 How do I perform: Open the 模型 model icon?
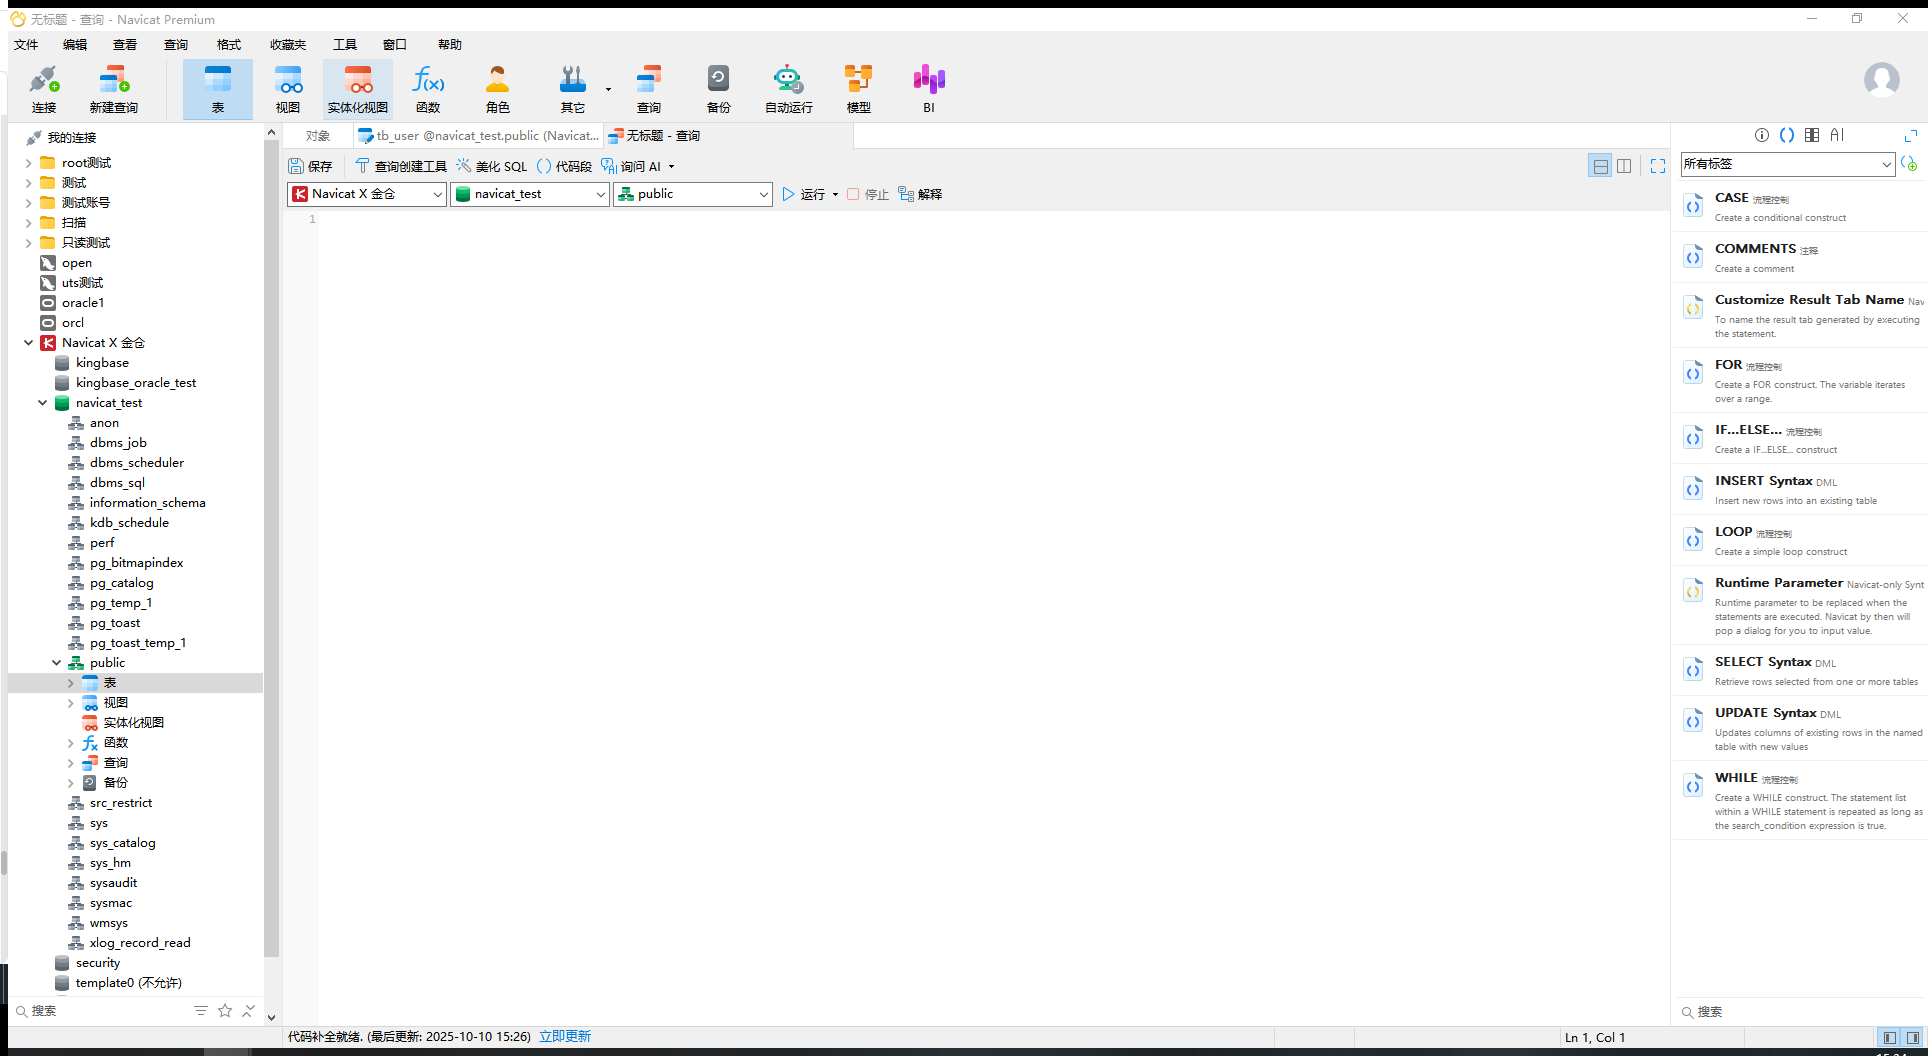pyautogui.click(x=858, y=89)
